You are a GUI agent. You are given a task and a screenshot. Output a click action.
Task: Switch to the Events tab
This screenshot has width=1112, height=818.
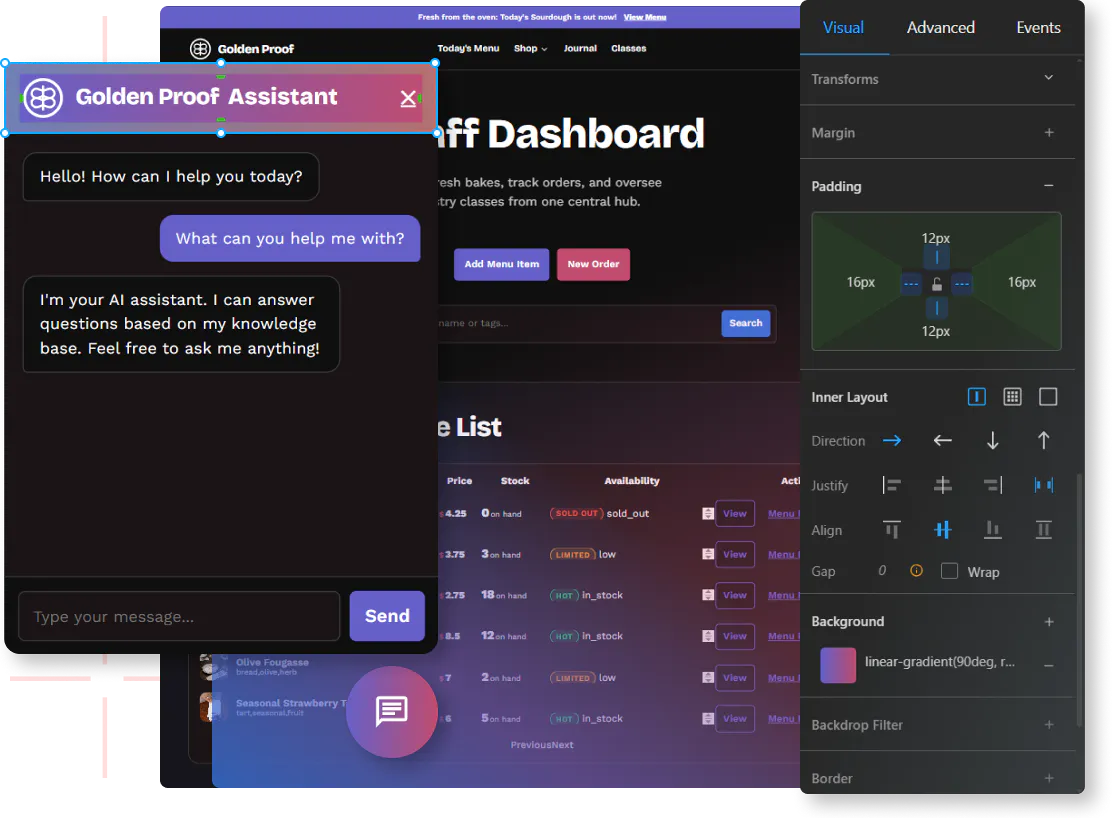tap(1038, 28)
